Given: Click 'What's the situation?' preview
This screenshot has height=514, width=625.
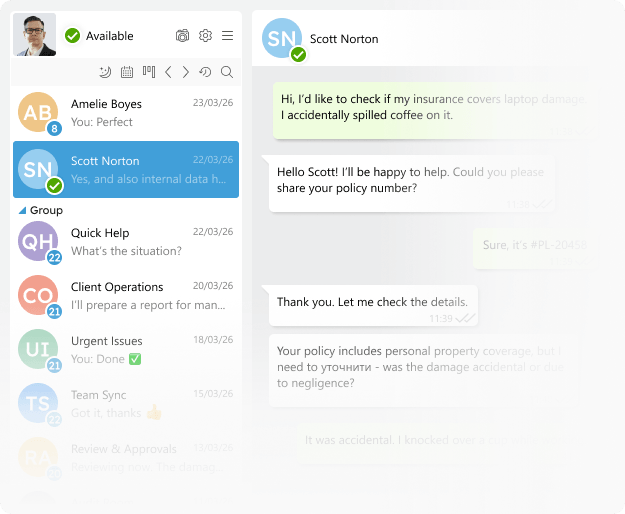Looking at the screenshot, I should click(126, 251).
